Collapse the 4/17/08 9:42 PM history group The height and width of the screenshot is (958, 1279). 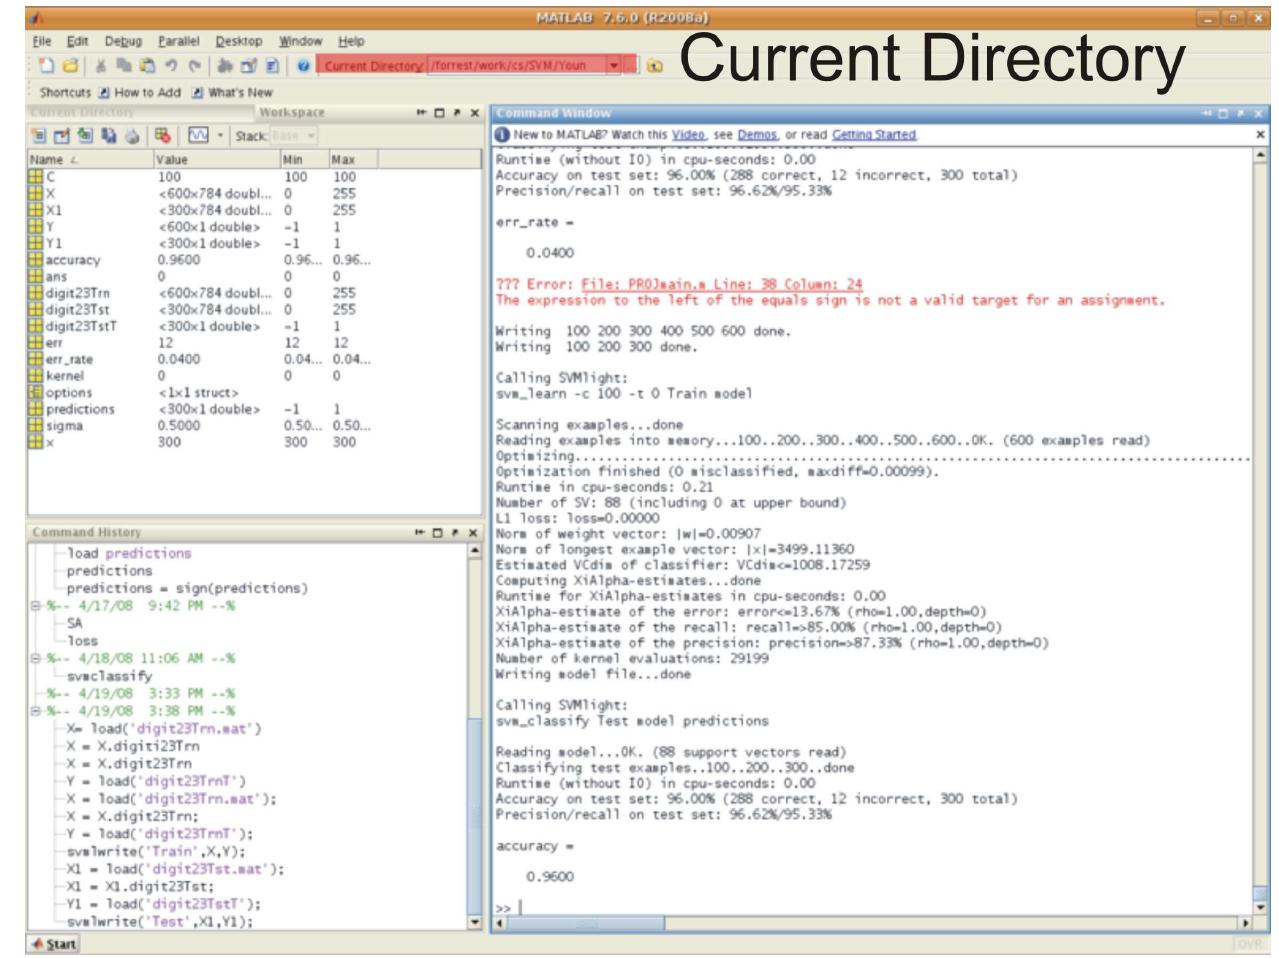pyautogui.click(x=36, y=606)
